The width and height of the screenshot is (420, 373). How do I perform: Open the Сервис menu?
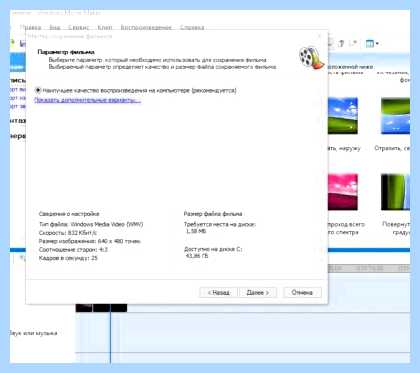click(x=79, y=27)
